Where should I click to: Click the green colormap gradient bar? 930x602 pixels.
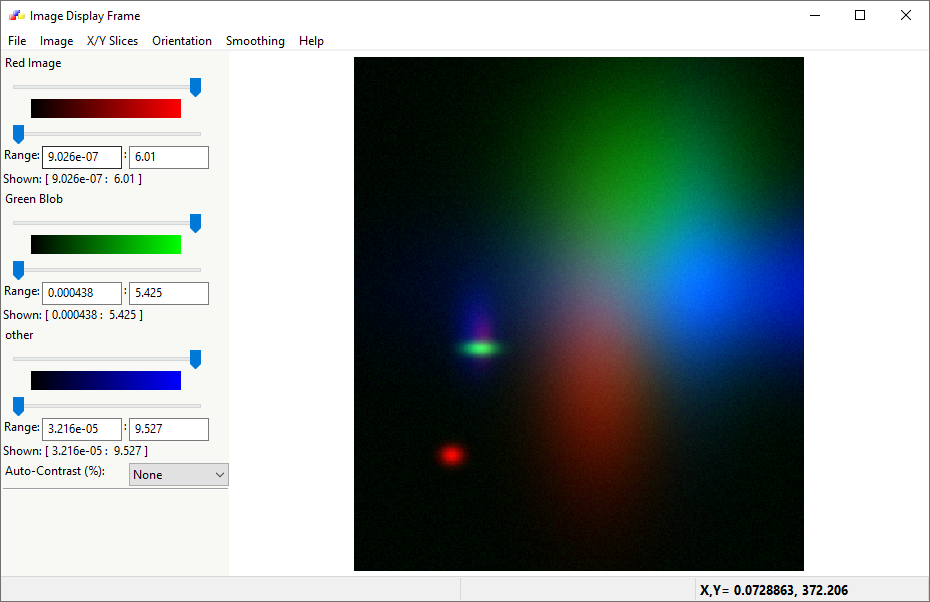point(106,245)
